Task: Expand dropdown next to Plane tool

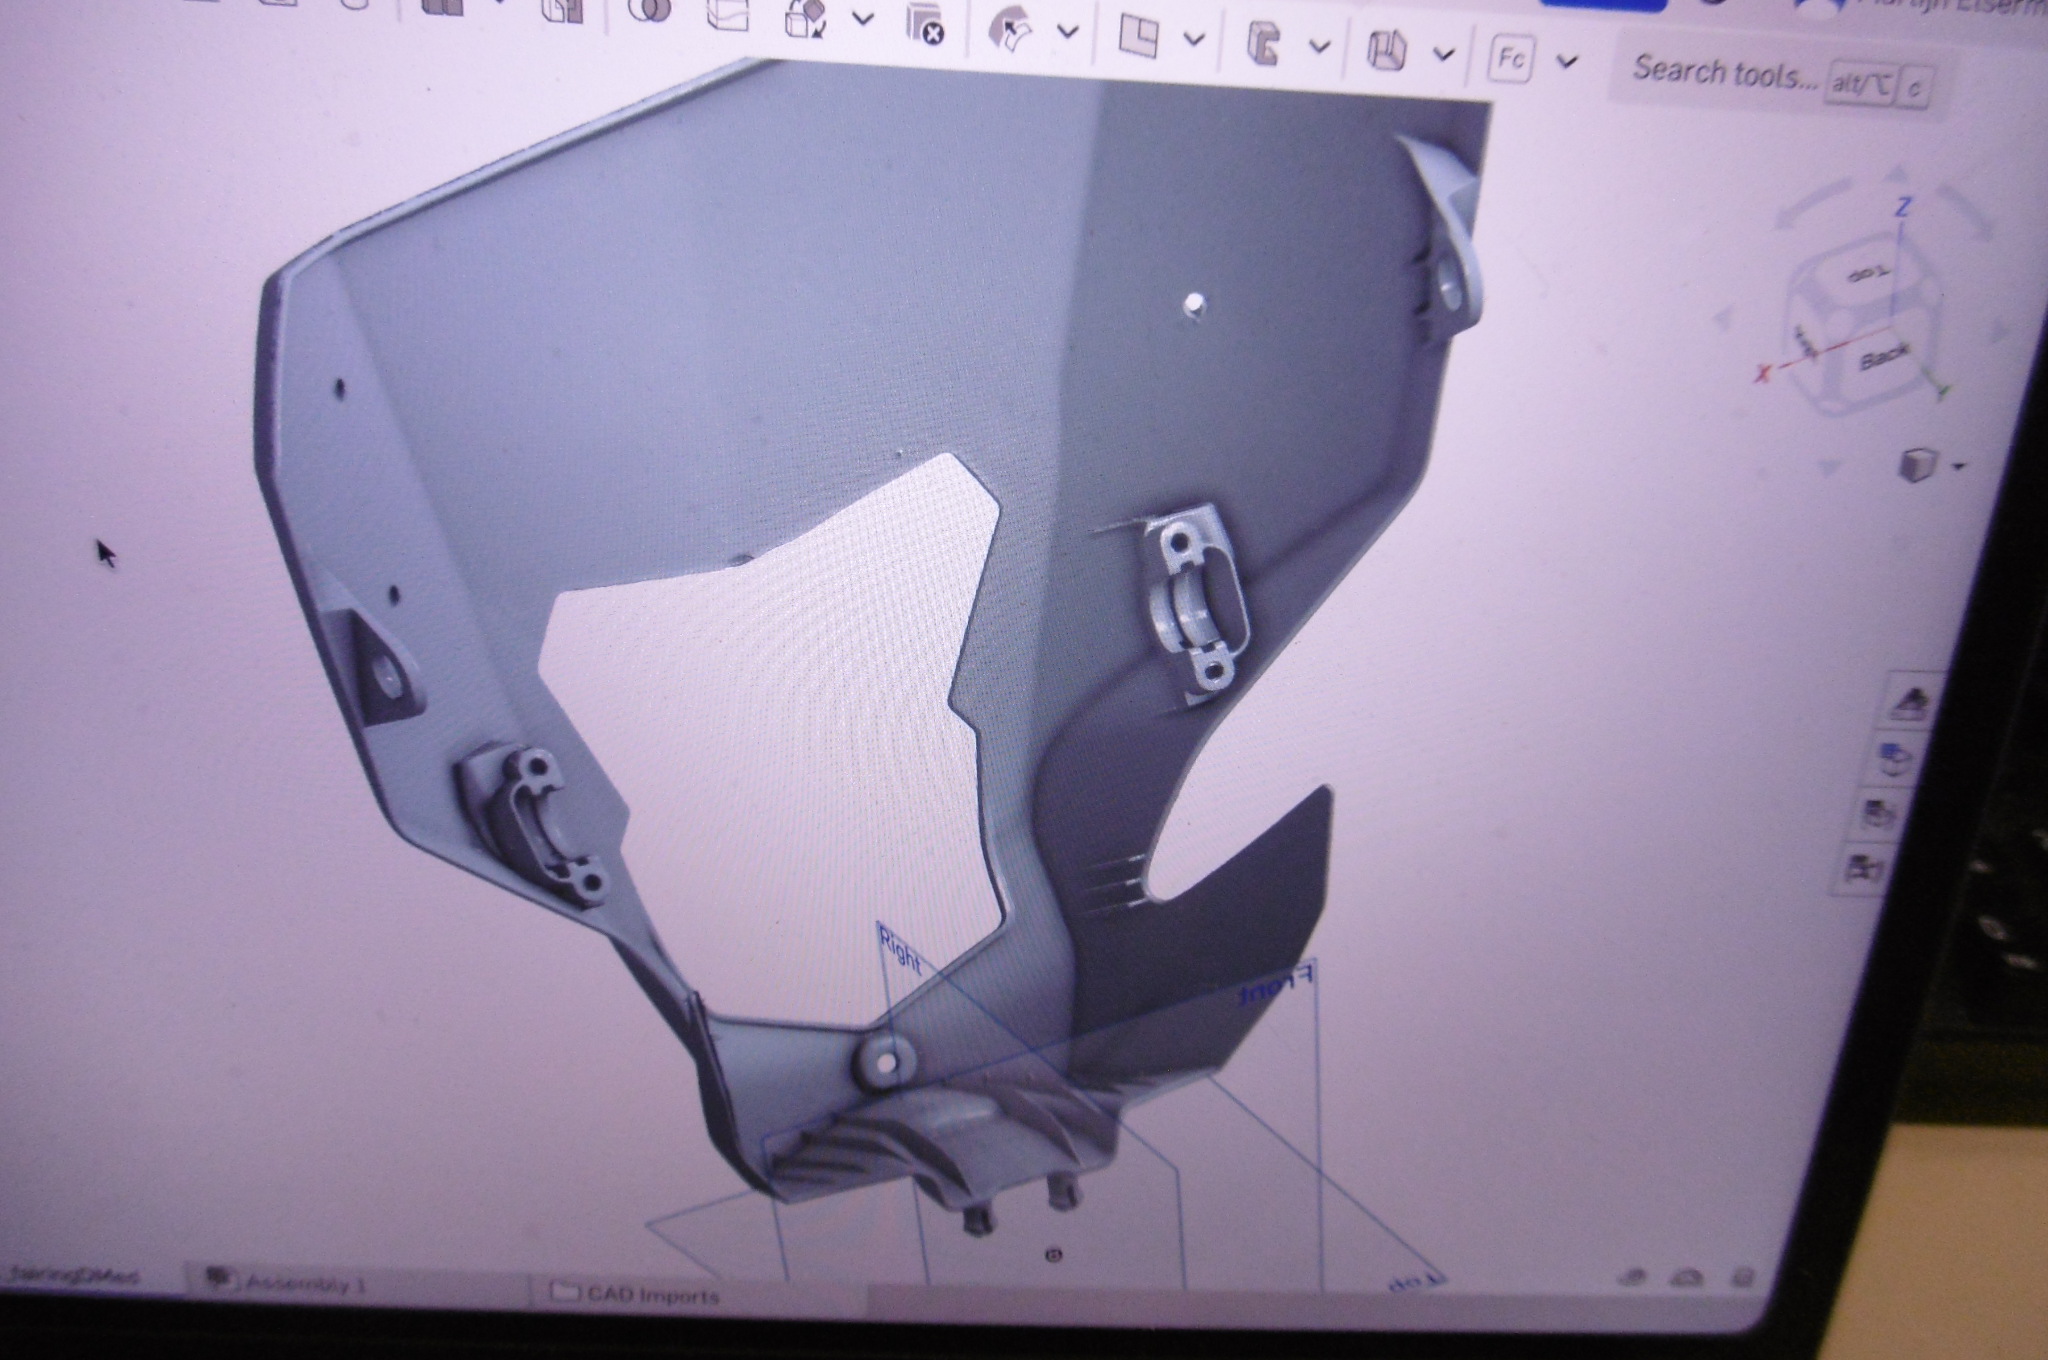Action: pyautogui.click(x=1193, y=39)
